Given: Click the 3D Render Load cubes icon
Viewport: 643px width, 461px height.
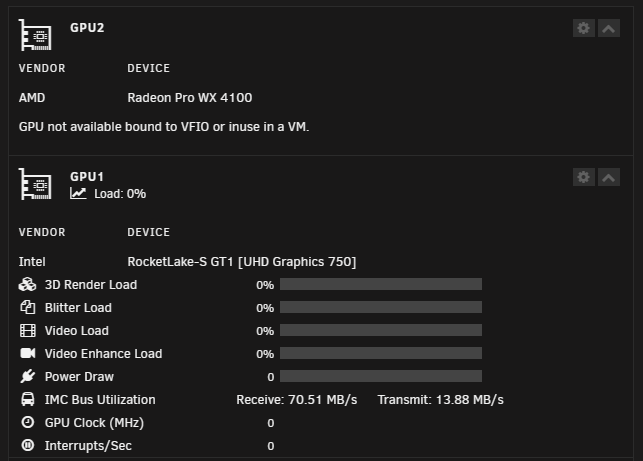Looking at the screenshot, I should pos(27,284).
